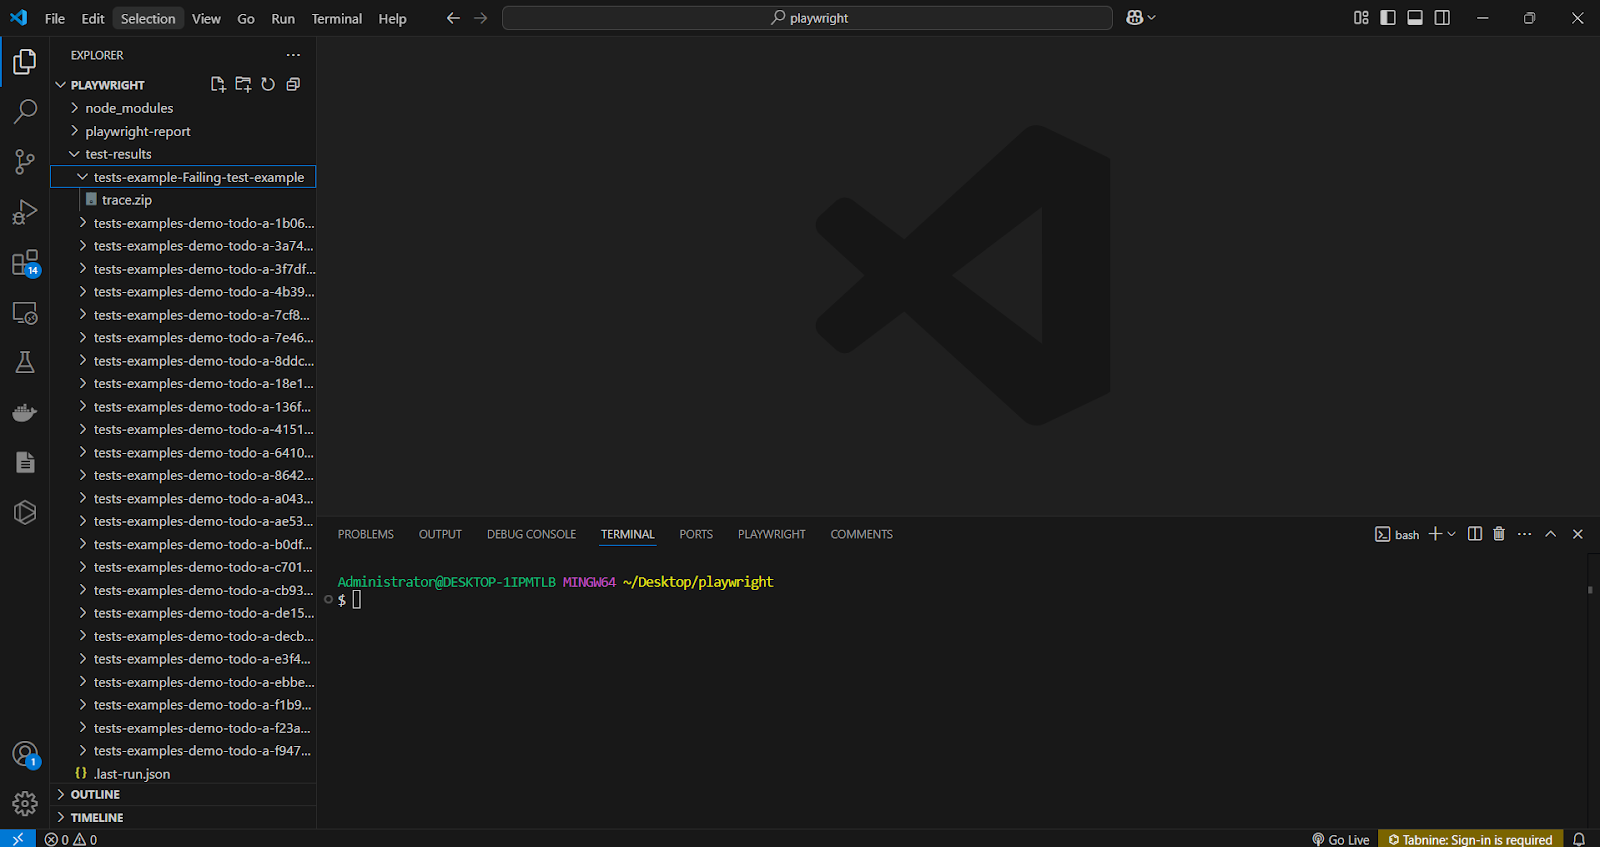Open the Extensions view with badge 14
The height and width of the screenshot is (847, 1600).
(x=25, y=263)
